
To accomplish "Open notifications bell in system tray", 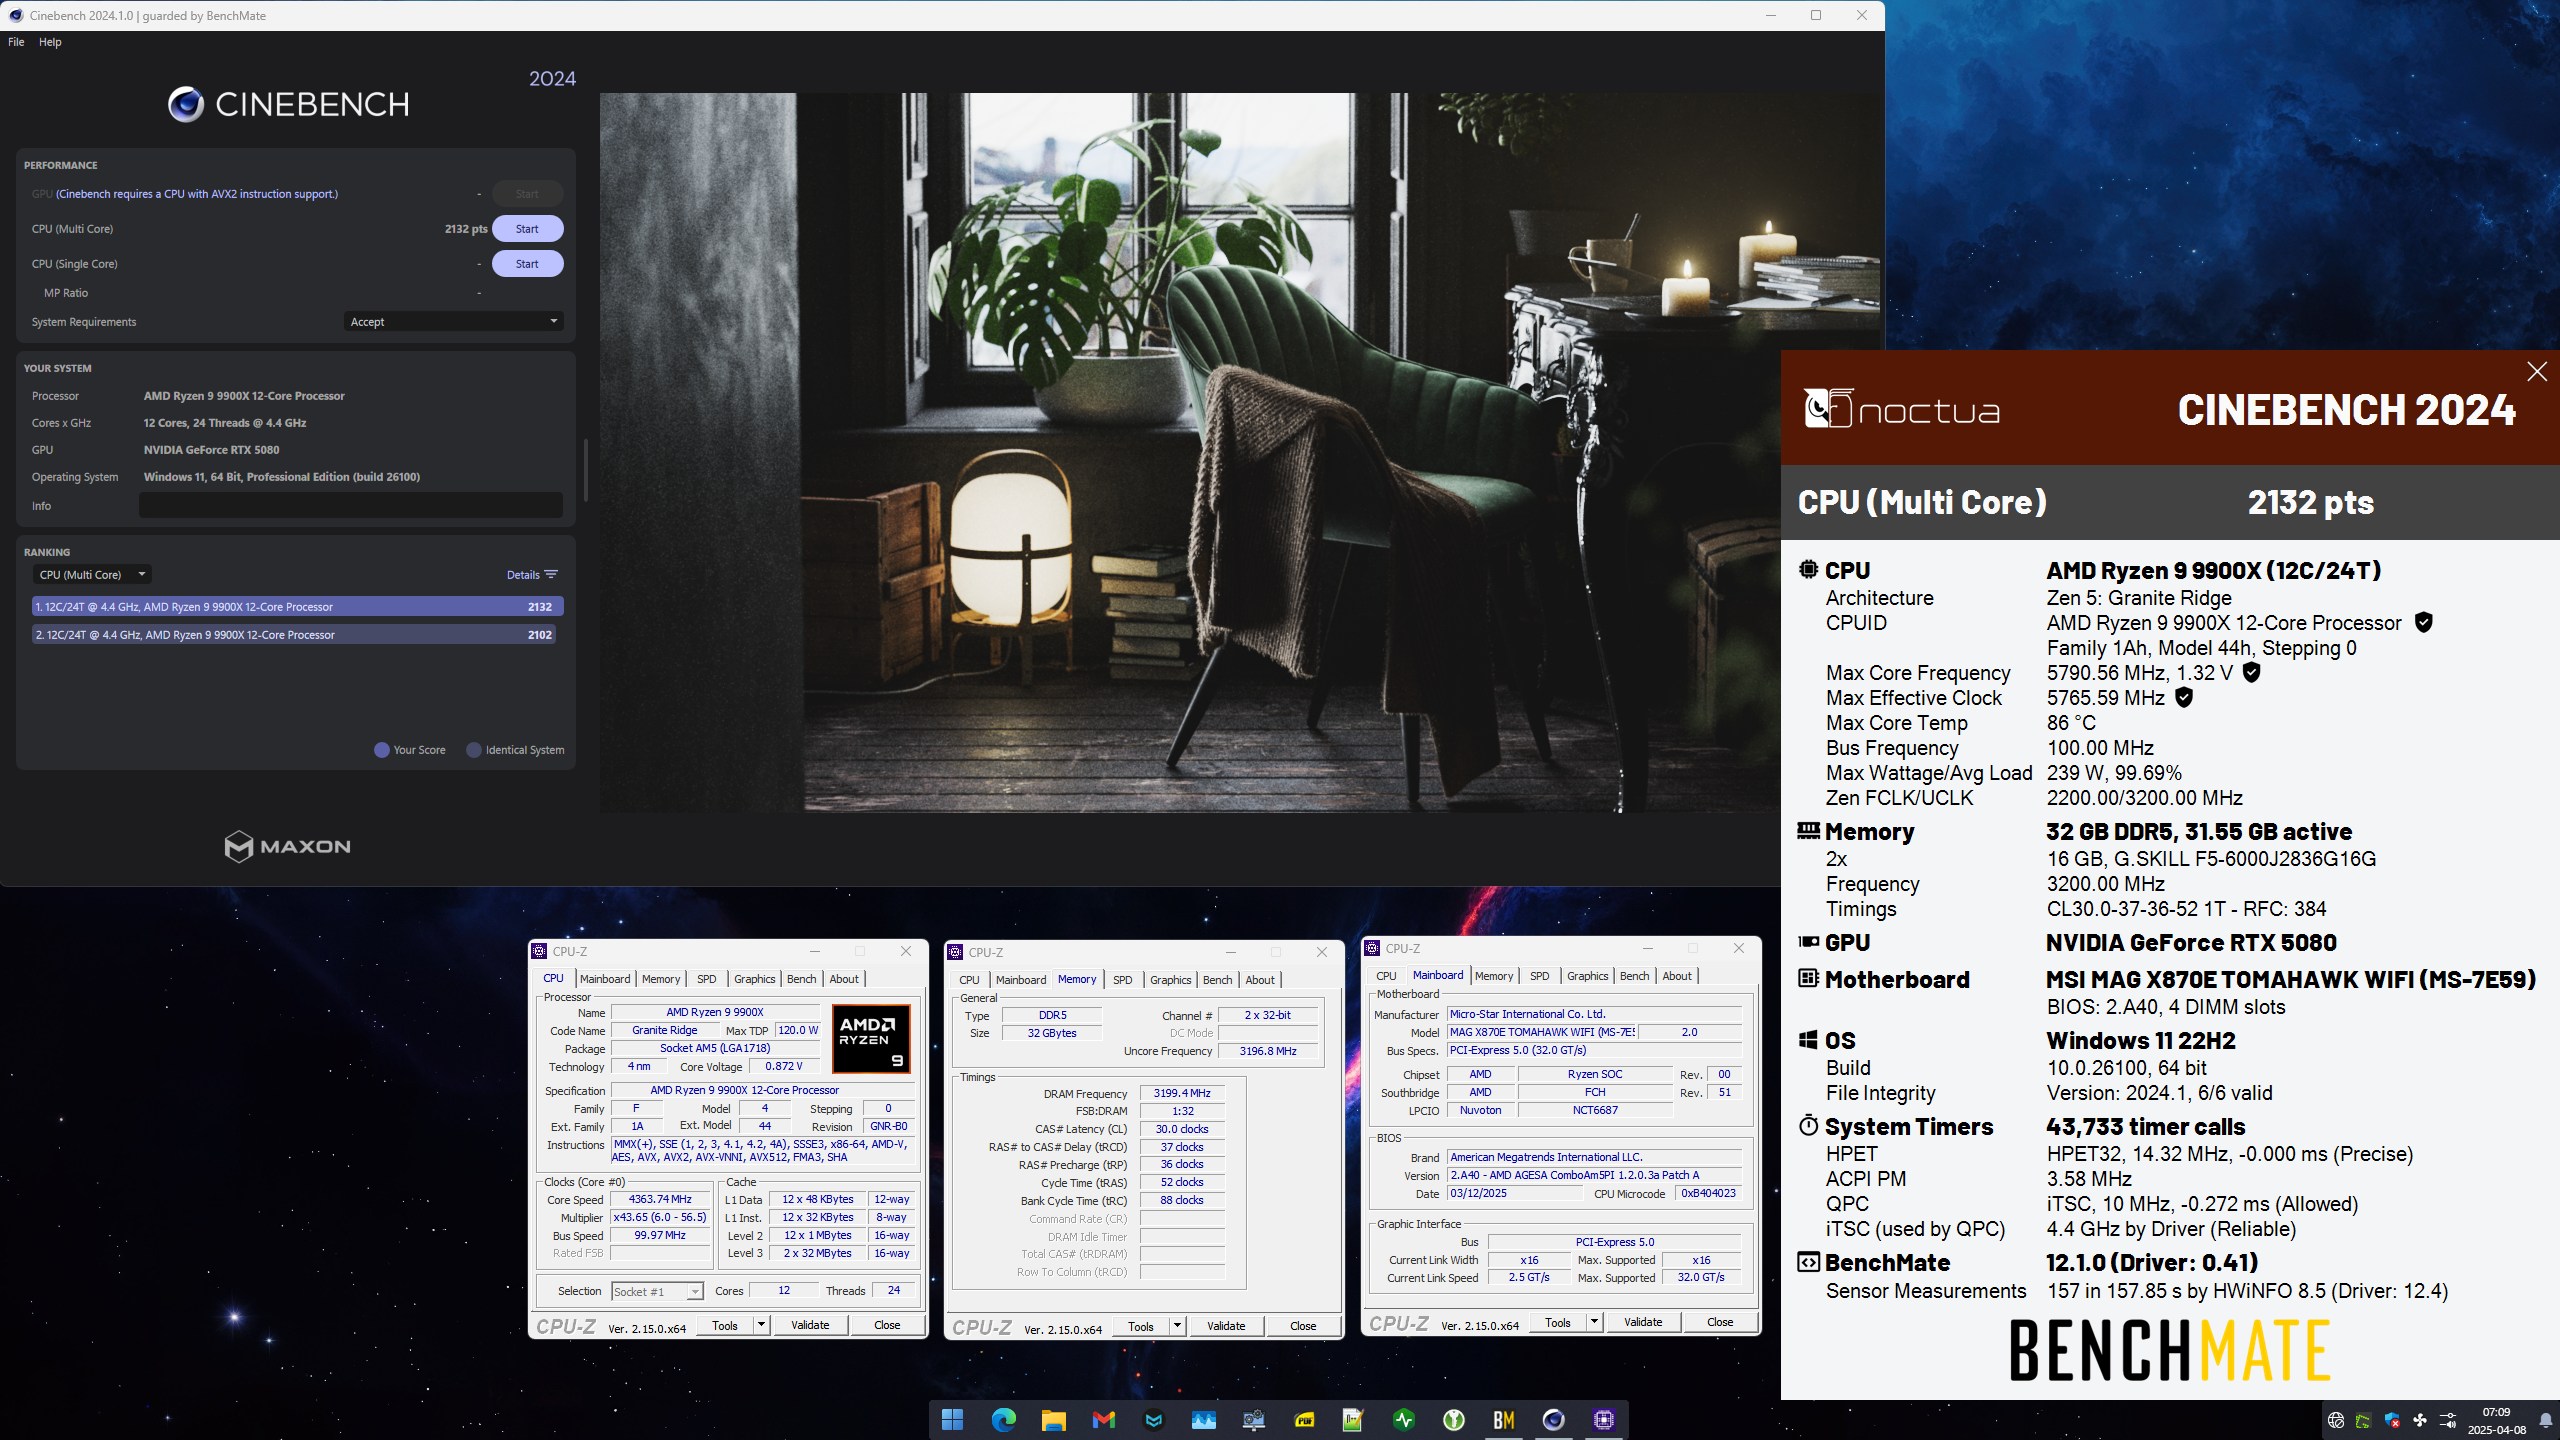I will [2545, 1420].
